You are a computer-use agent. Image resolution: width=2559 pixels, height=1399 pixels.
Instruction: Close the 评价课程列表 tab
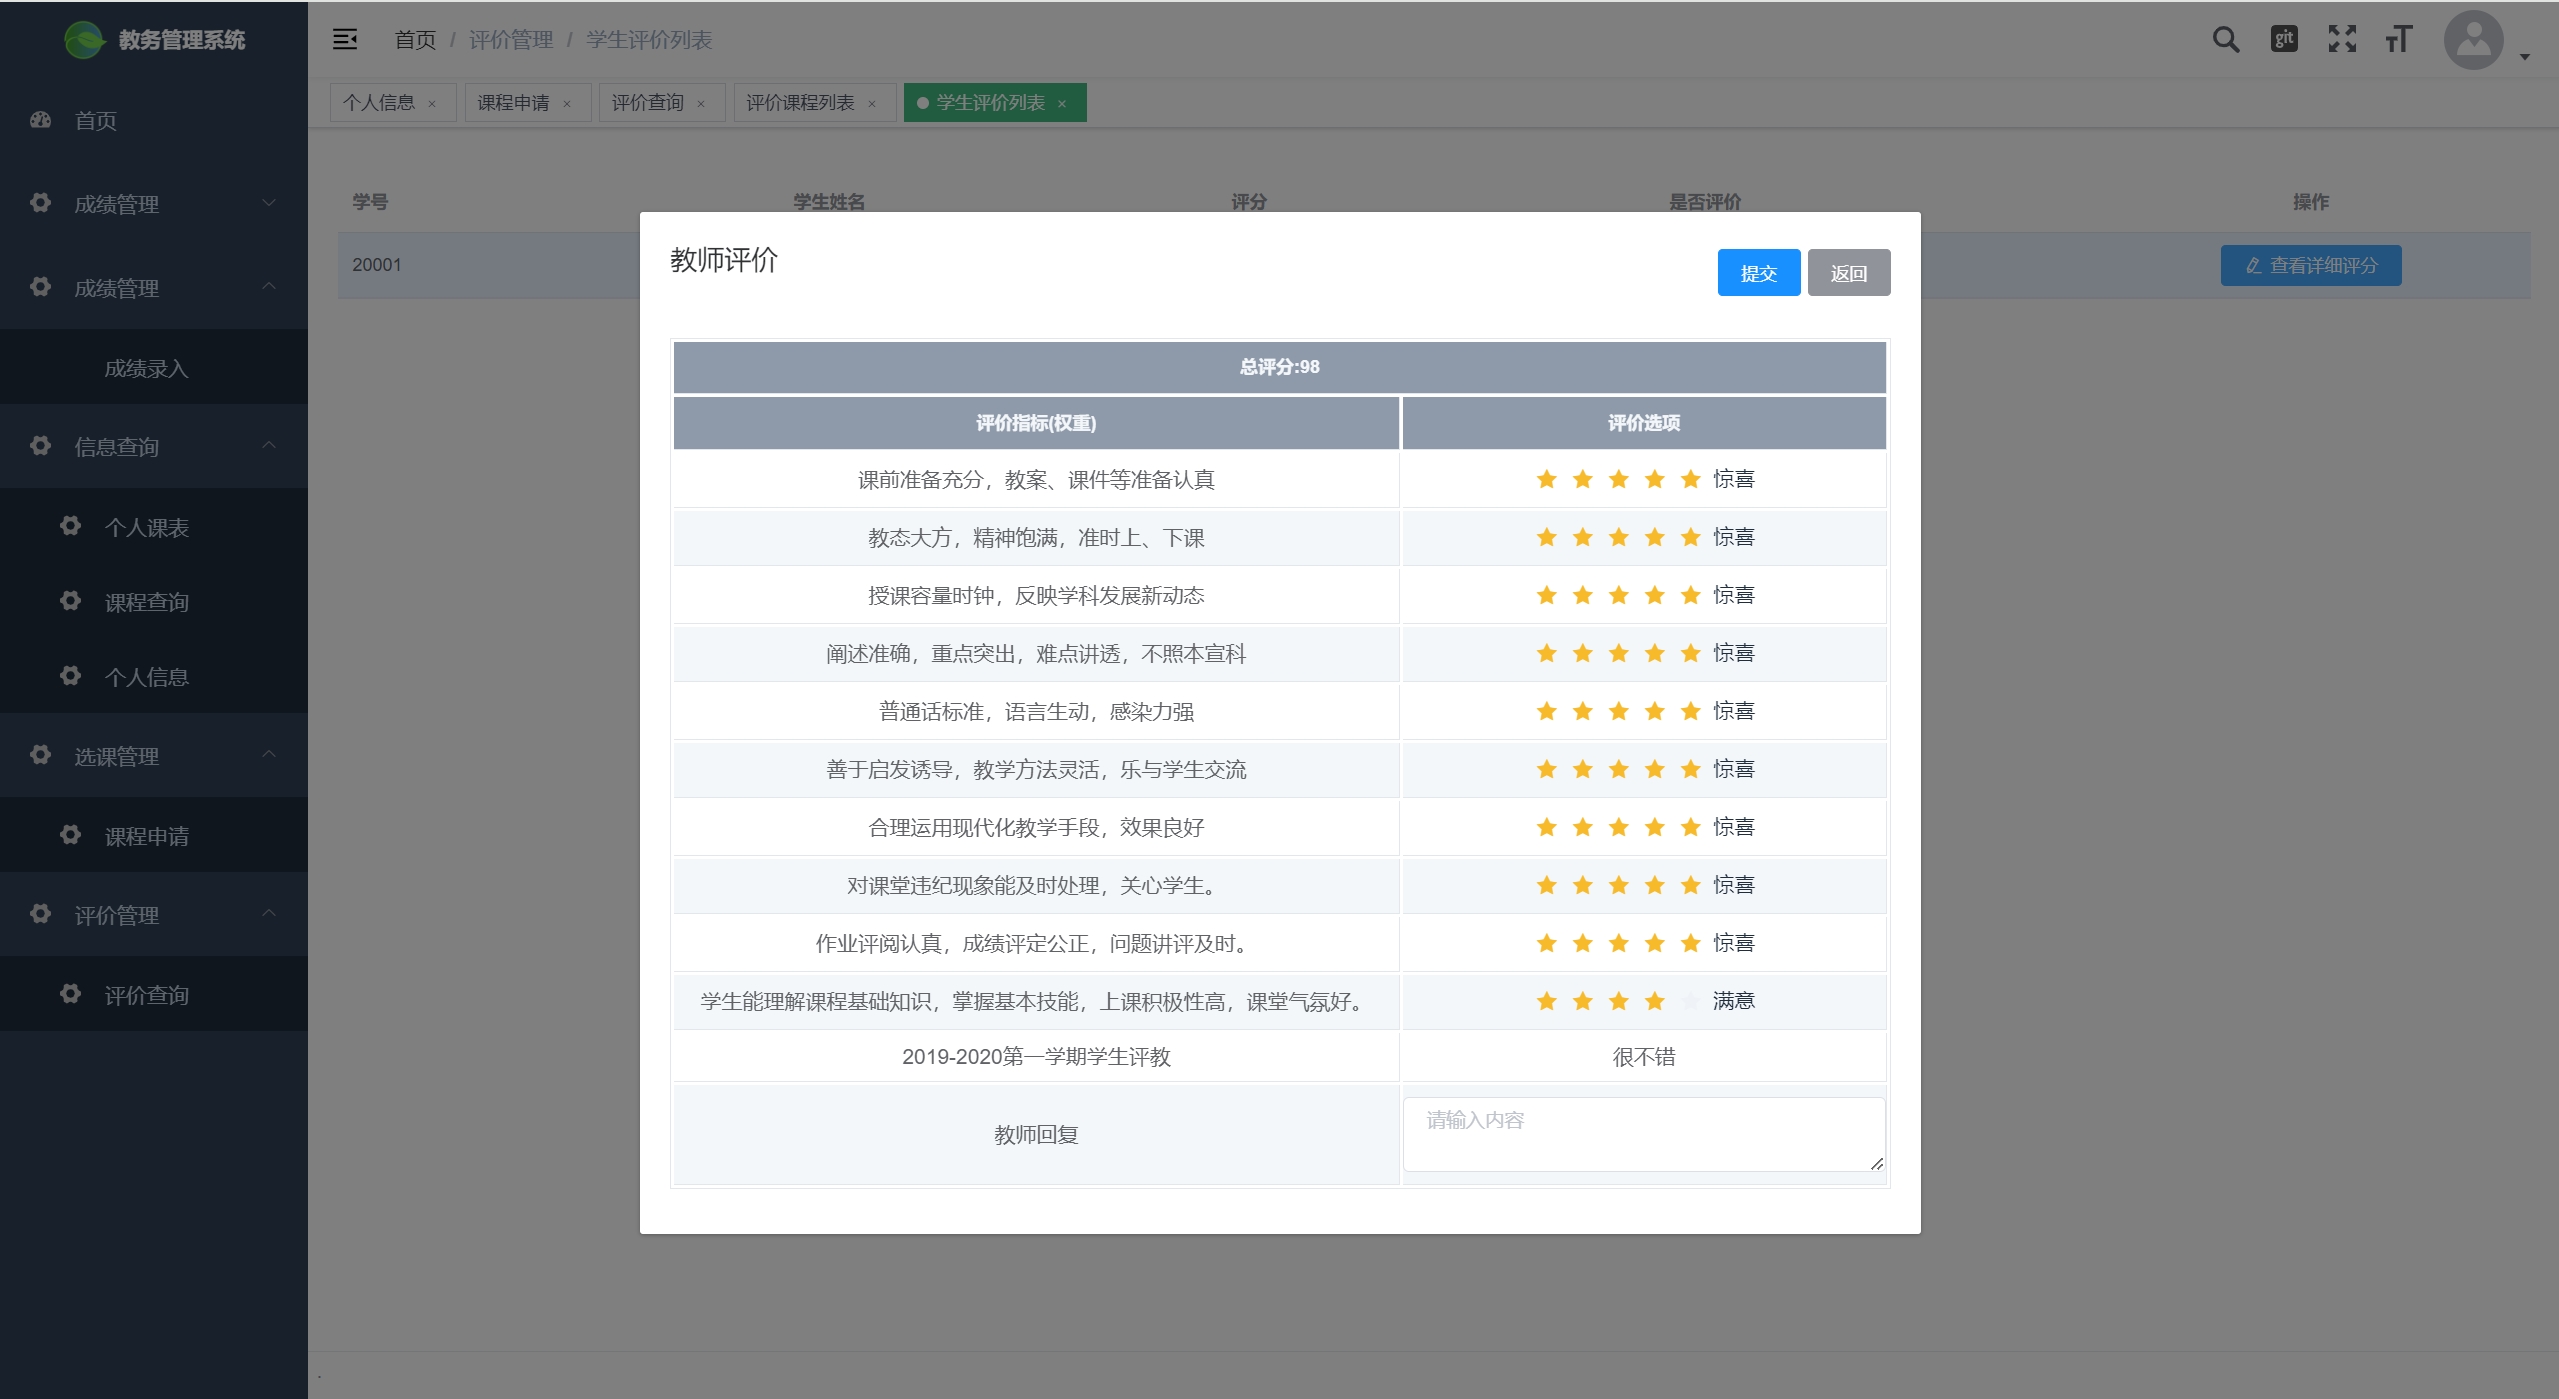[872, 104]
